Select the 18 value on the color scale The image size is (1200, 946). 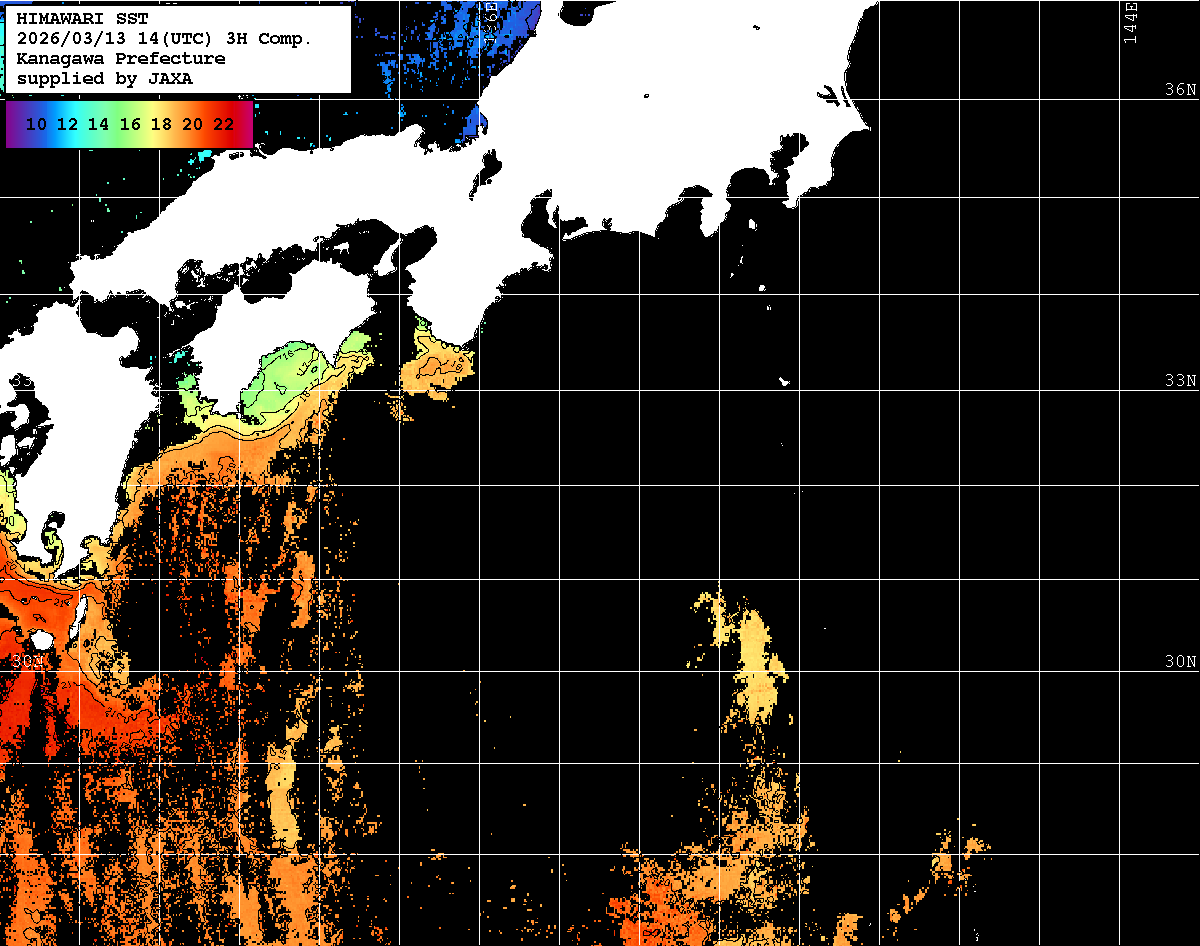161,125
